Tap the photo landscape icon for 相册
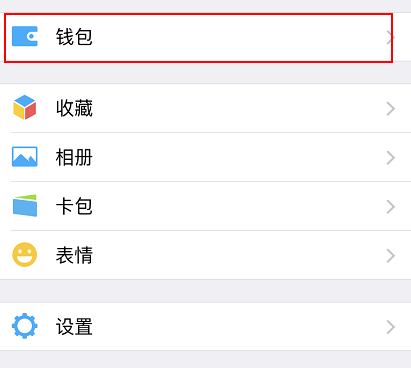Image resolution: width=411 pixels, height=368 pixels. coord(25,157)
